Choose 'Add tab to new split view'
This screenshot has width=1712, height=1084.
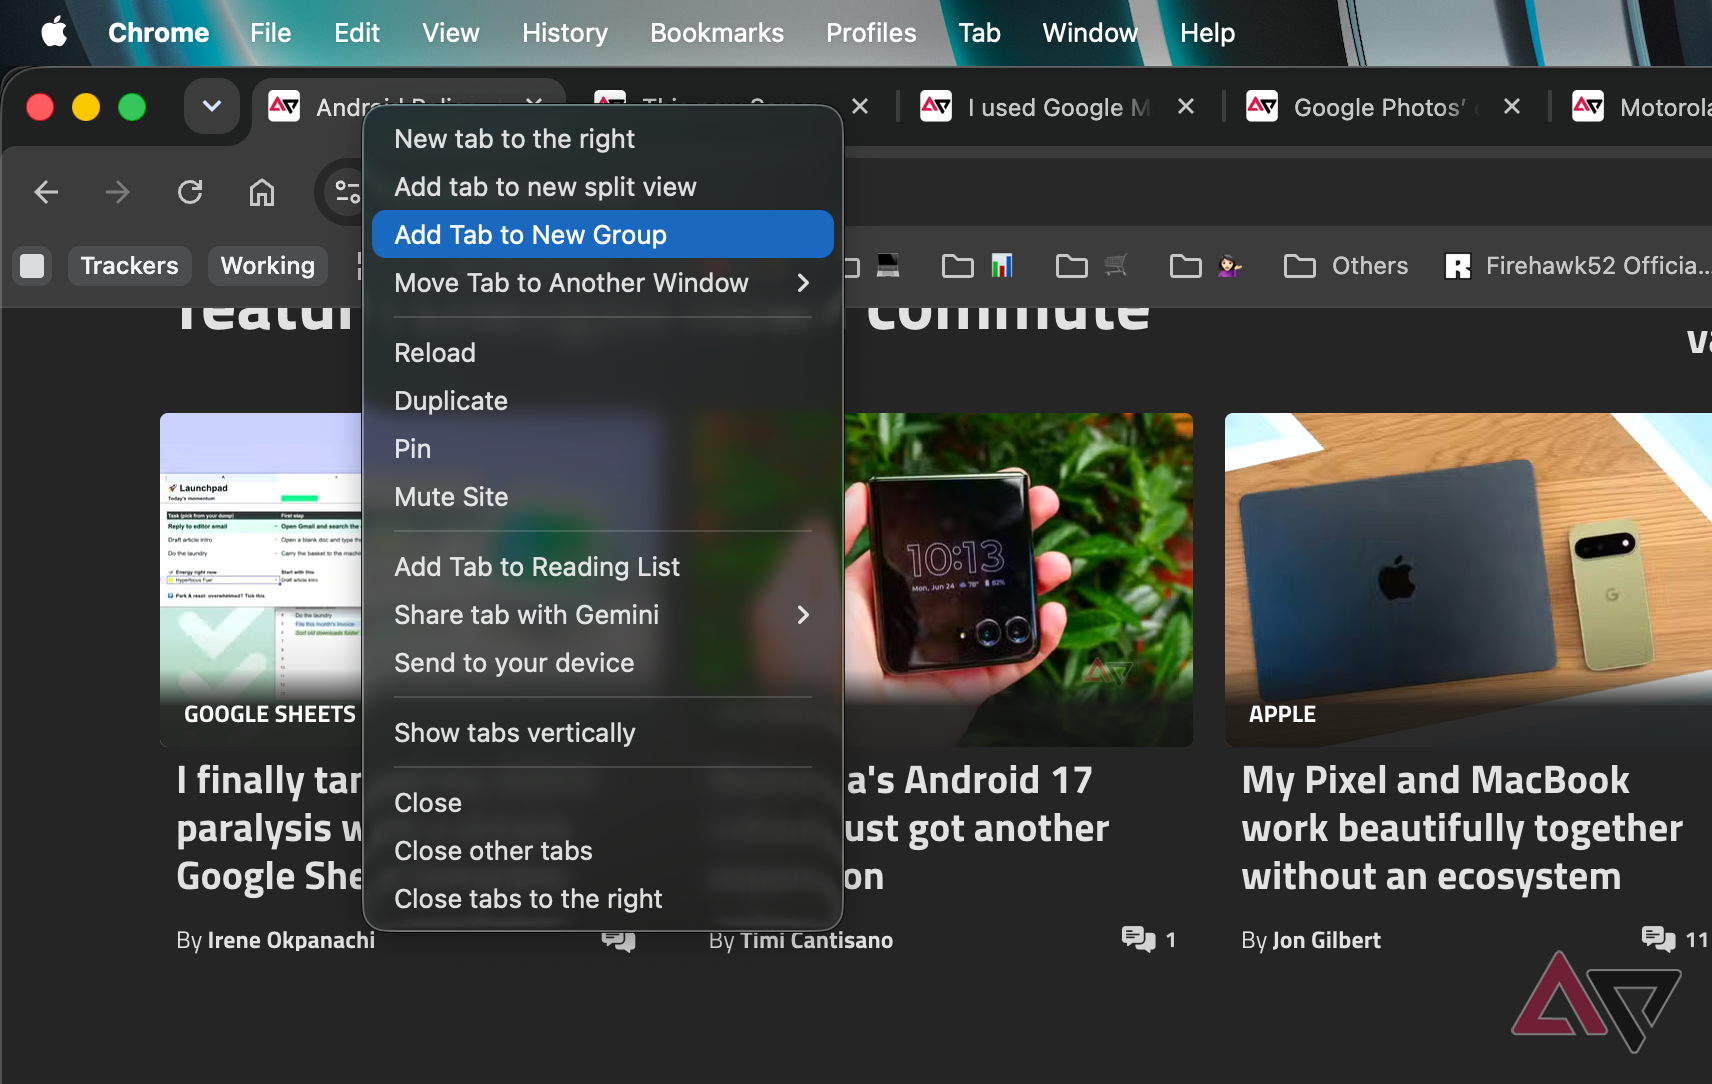[602, 187]
